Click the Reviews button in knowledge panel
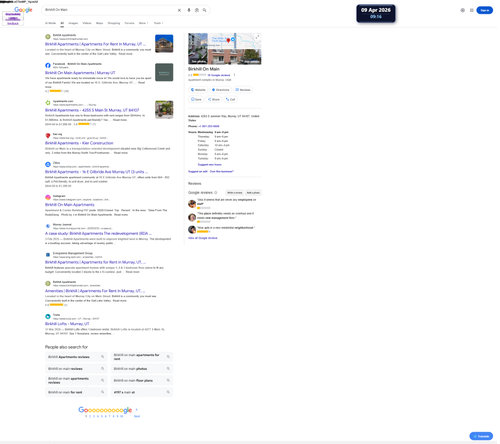The image size is (500, 444). [244, 90]
